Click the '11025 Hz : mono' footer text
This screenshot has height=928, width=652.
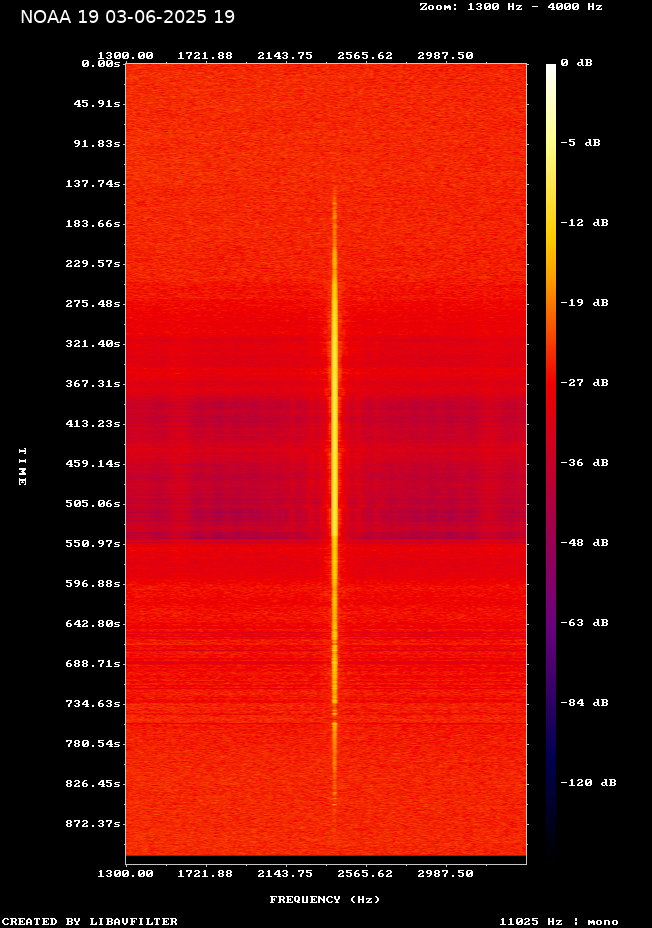click(559, 921)
